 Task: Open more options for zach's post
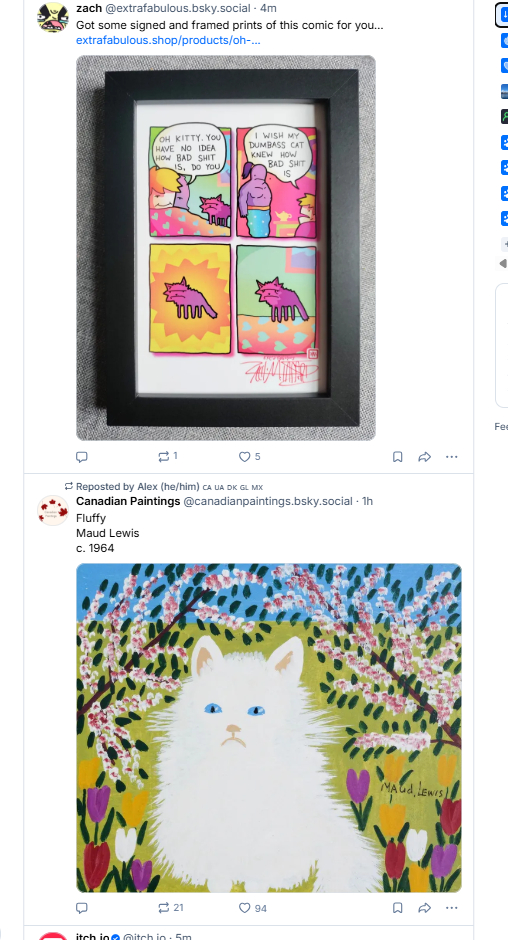pos(452,457)
